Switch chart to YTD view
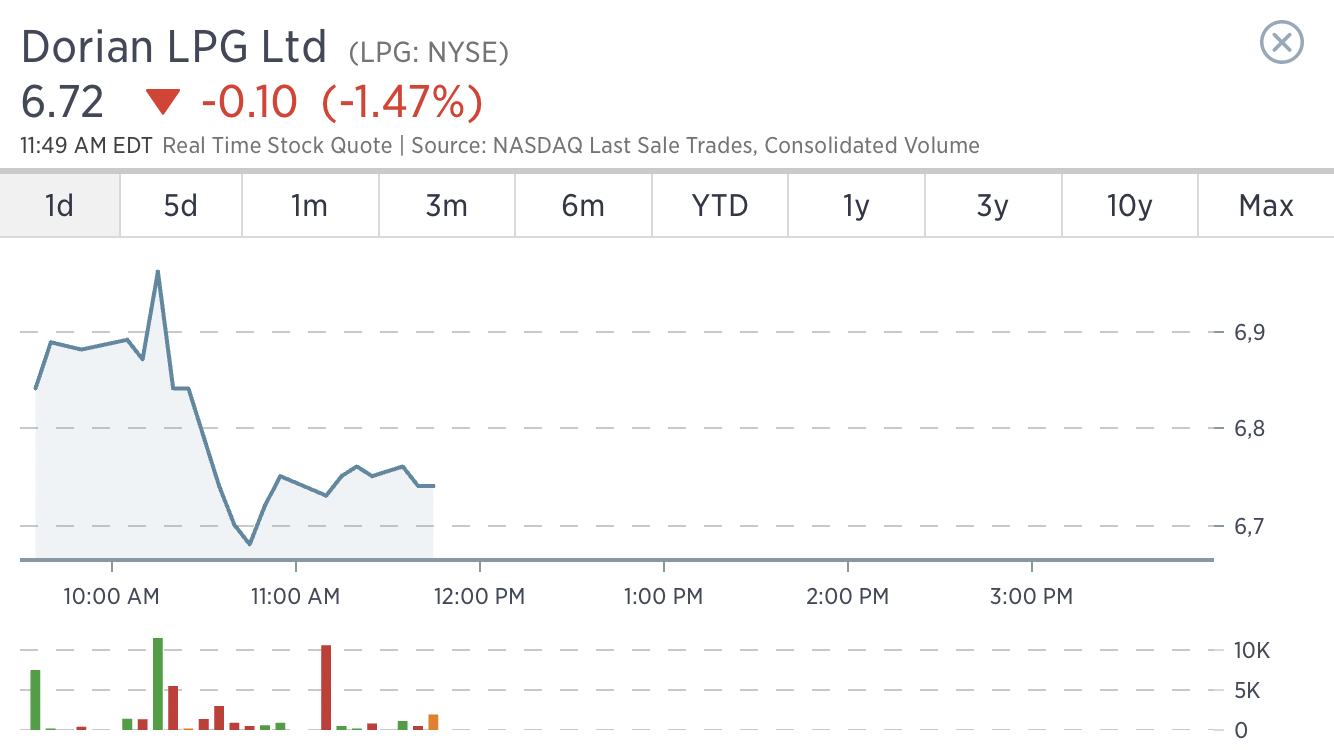1334x750 pixels. [x=720, y=206]
